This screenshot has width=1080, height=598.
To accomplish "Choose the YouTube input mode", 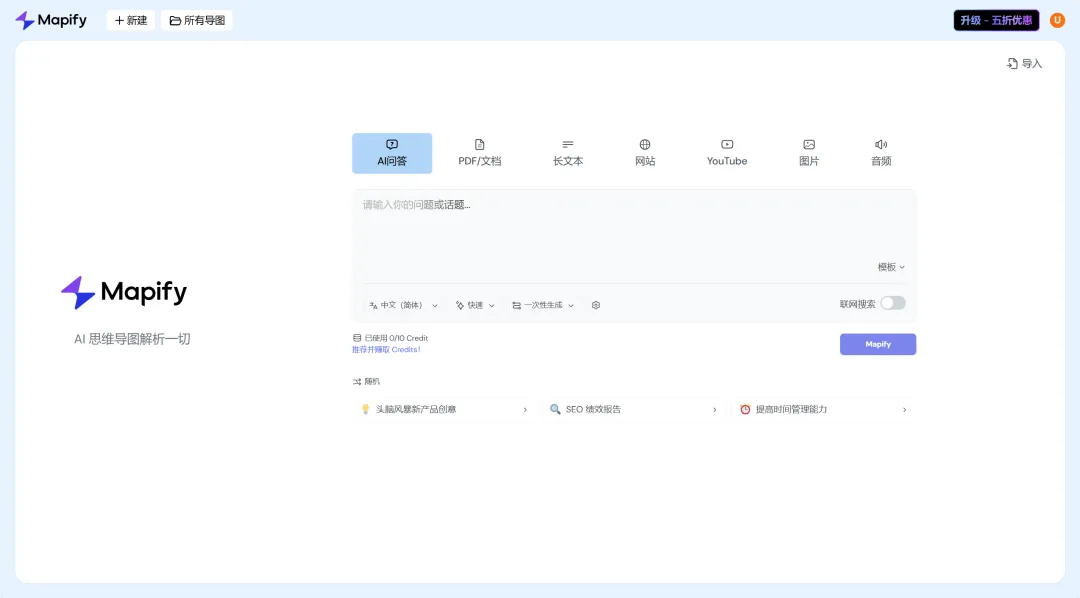I will 726,152.
